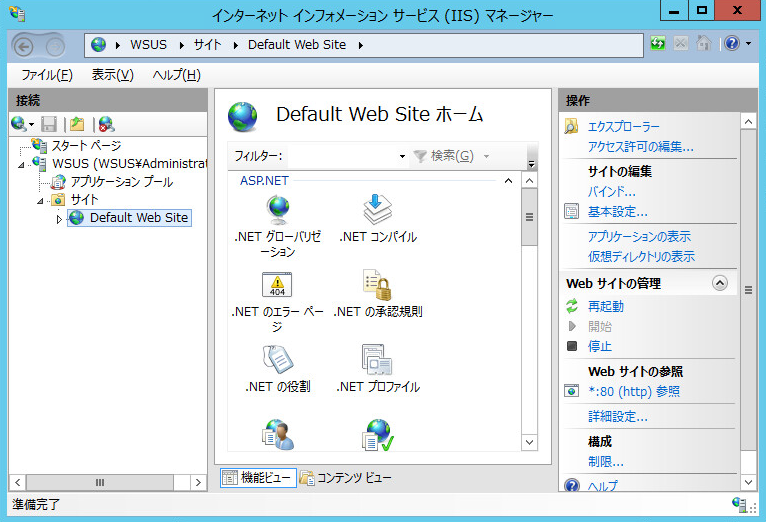The height and width of the screenshot is (522, 766).
Task: Open the ファイル(F) menu
Action: 47,75
